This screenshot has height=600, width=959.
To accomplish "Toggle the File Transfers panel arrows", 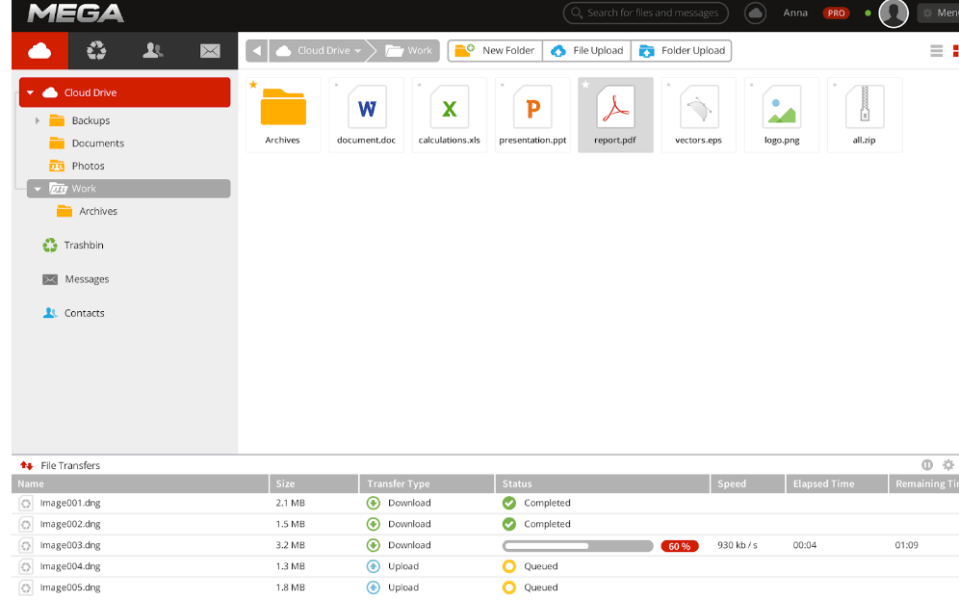I will pos(26,466).
